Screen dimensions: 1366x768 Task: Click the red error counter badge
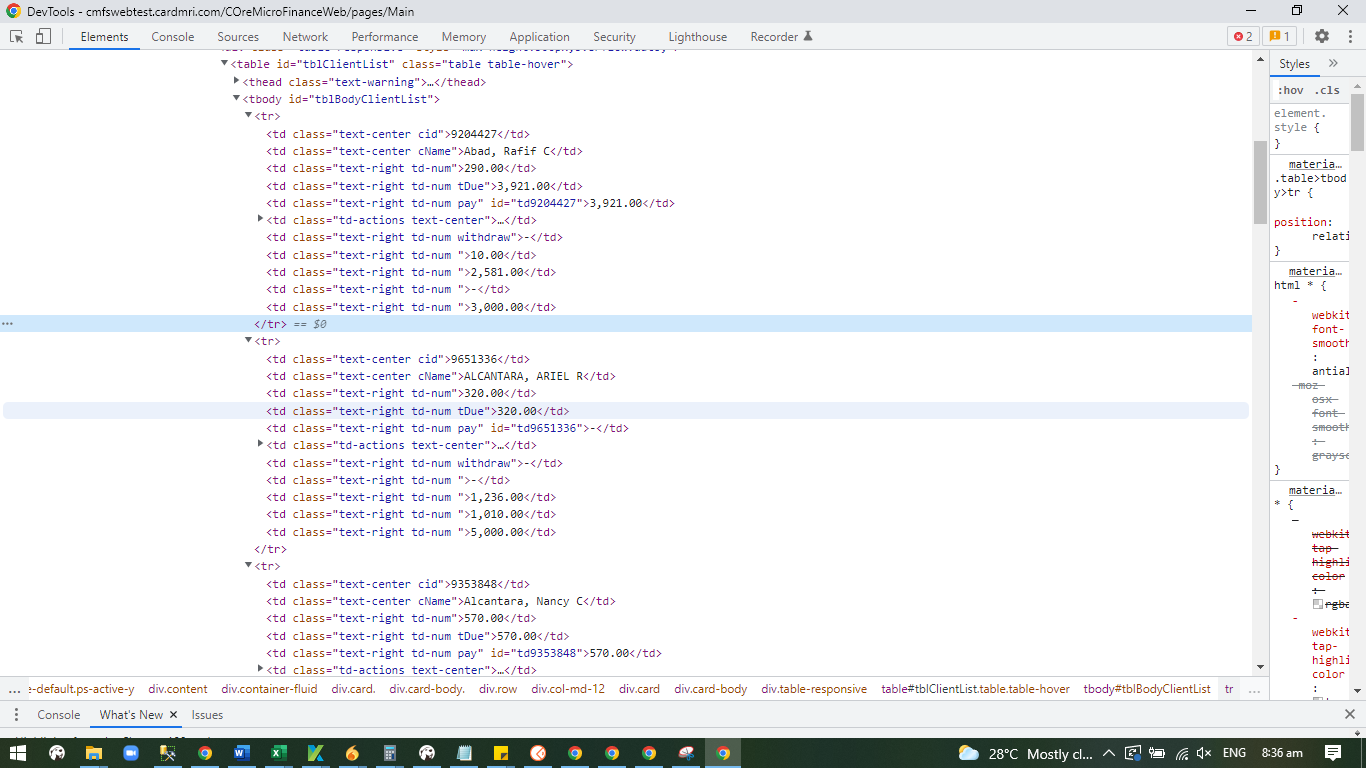(x=1245, y=36)
